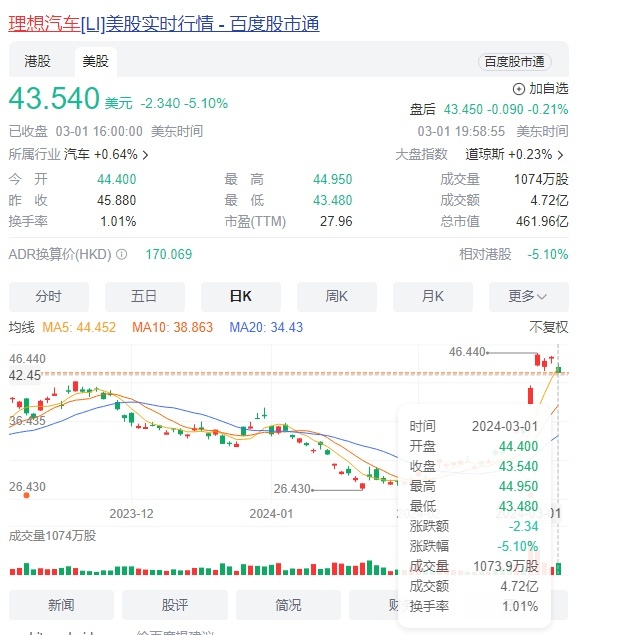Click the 加自选 plus circle icon
The width and height of the screenshot is (632, 635).
tap(519, 89)
